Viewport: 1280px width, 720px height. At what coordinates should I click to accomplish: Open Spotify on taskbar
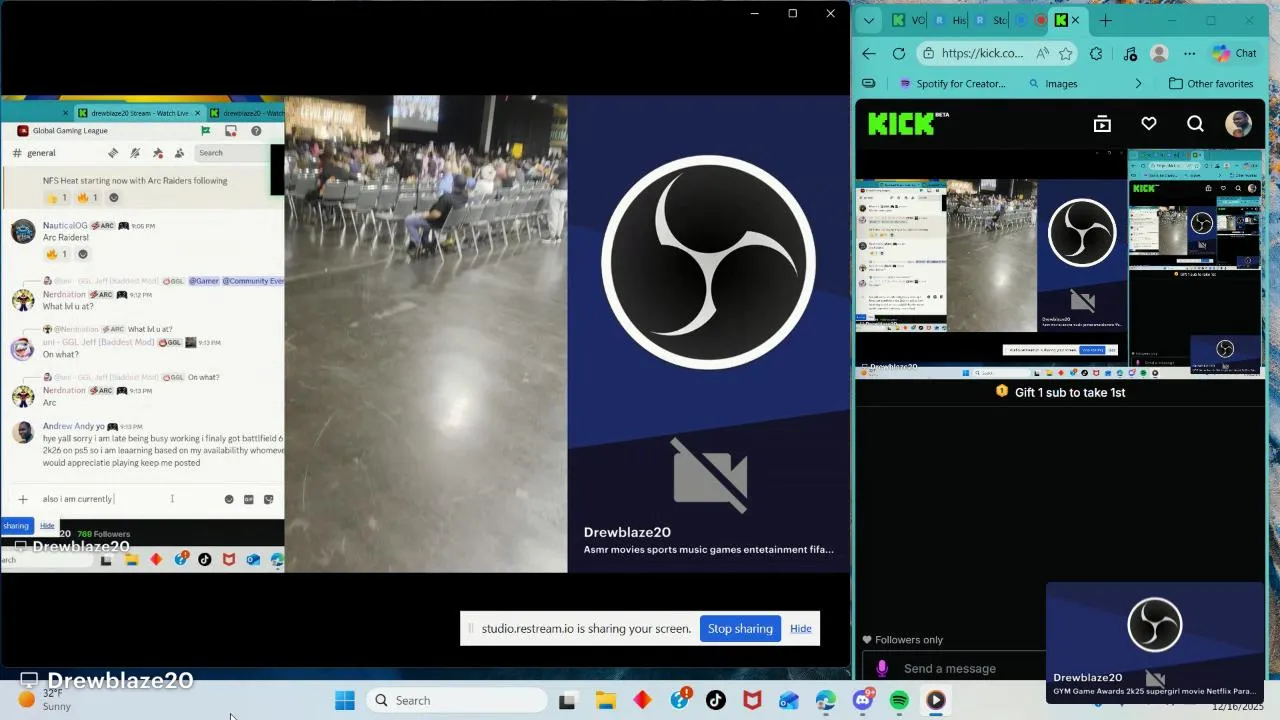[899, 700]
